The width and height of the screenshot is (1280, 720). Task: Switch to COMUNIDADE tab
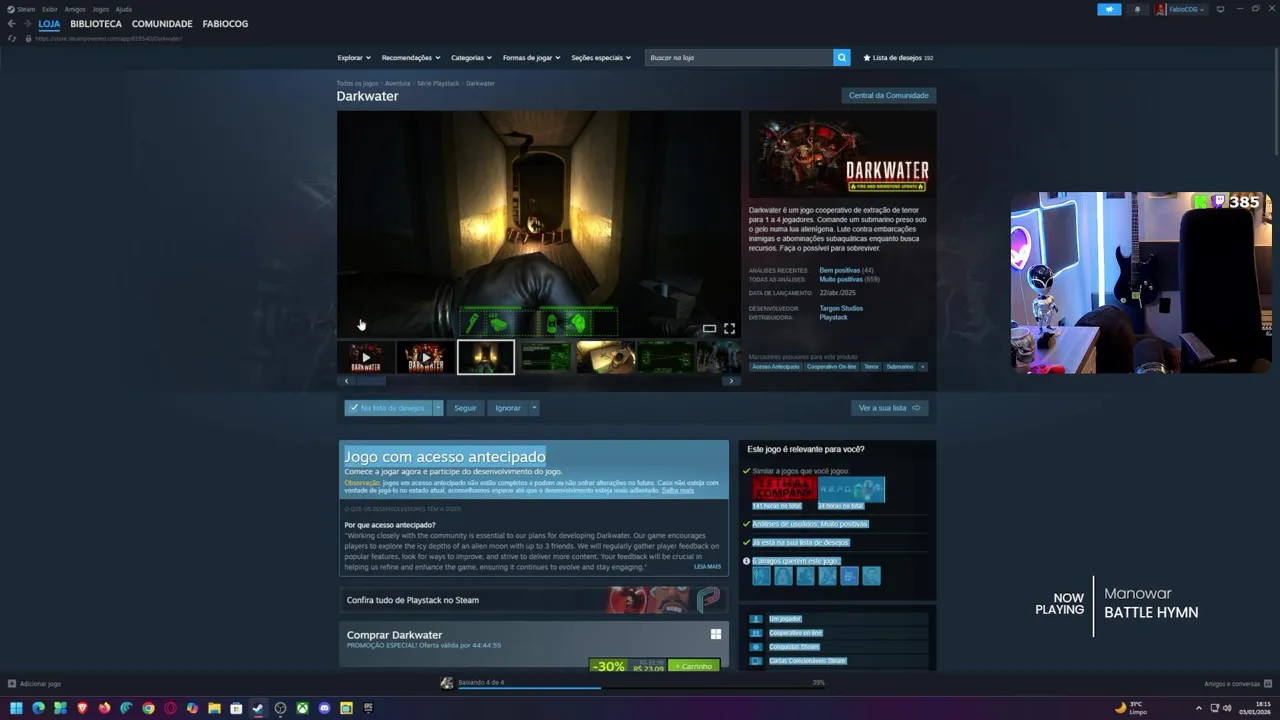tap(162, 24)
